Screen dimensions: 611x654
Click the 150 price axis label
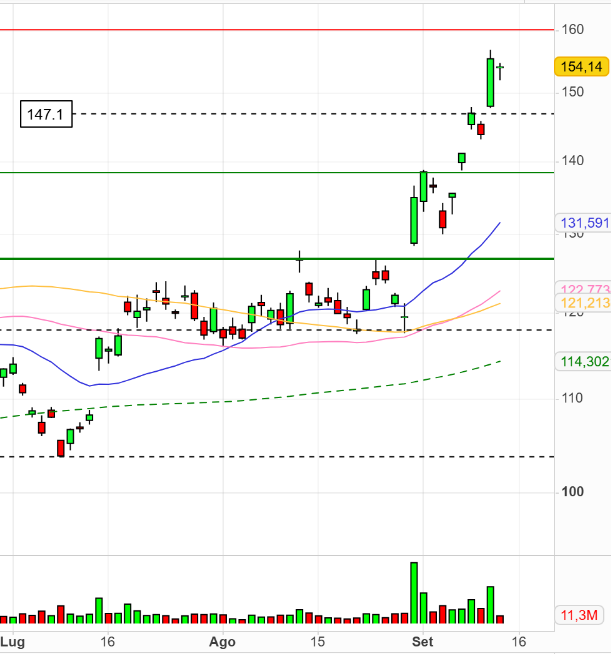tap(573, 92)
